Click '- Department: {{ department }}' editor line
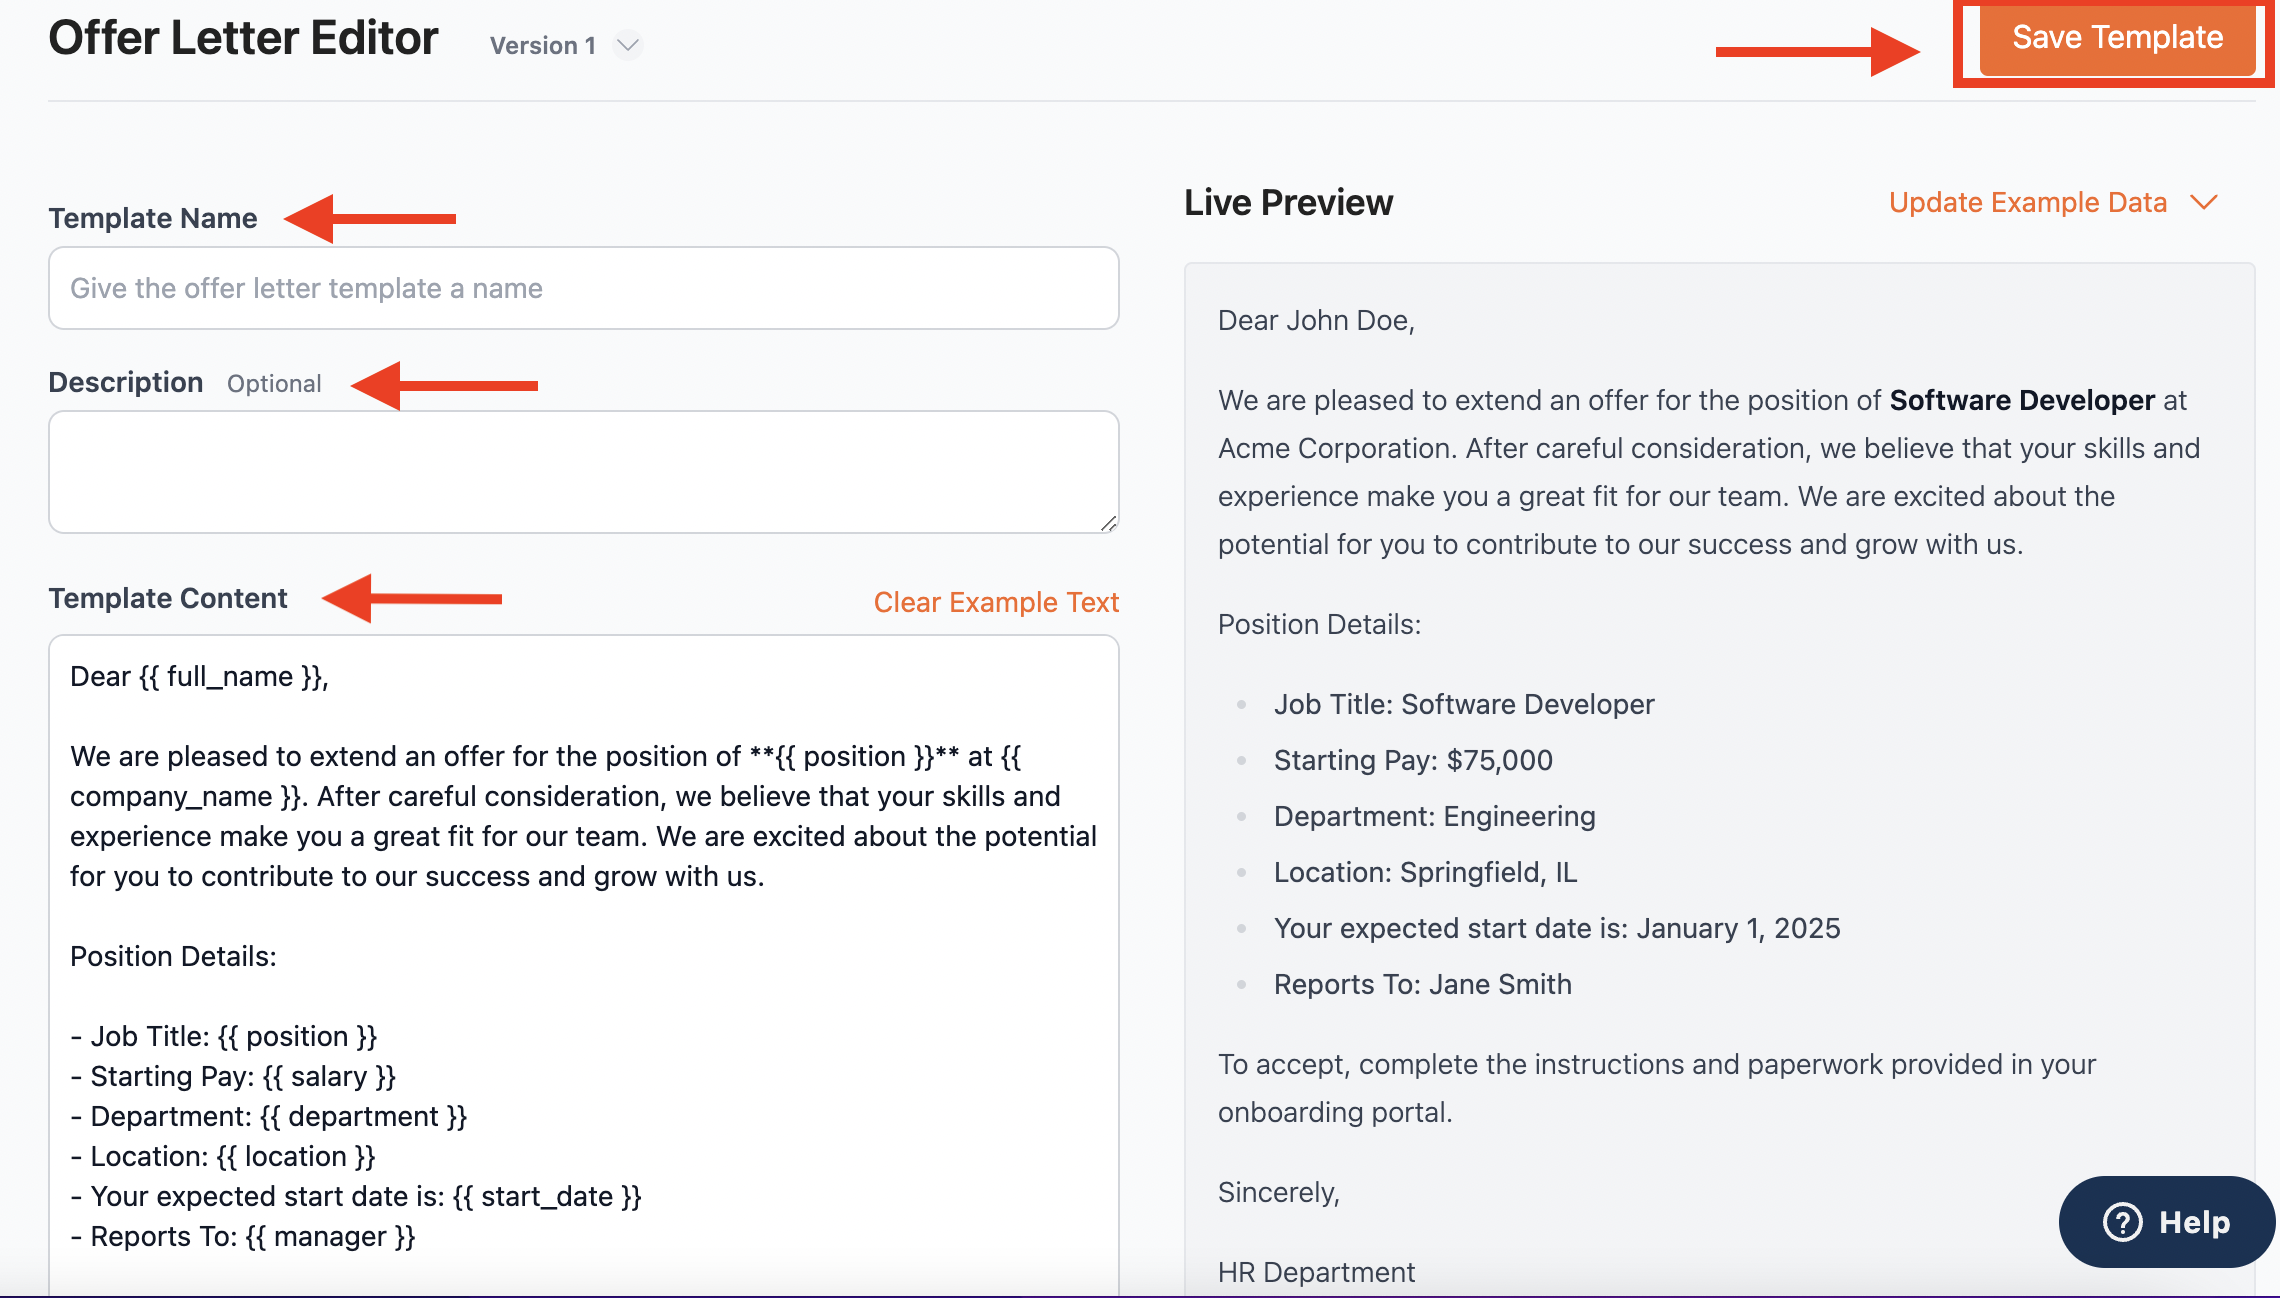 (269, 1116)
